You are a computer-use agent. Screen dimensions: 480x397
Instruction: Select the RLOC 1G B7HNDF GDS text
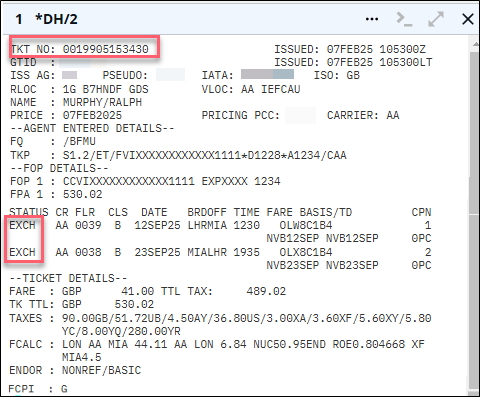(79, 89)
